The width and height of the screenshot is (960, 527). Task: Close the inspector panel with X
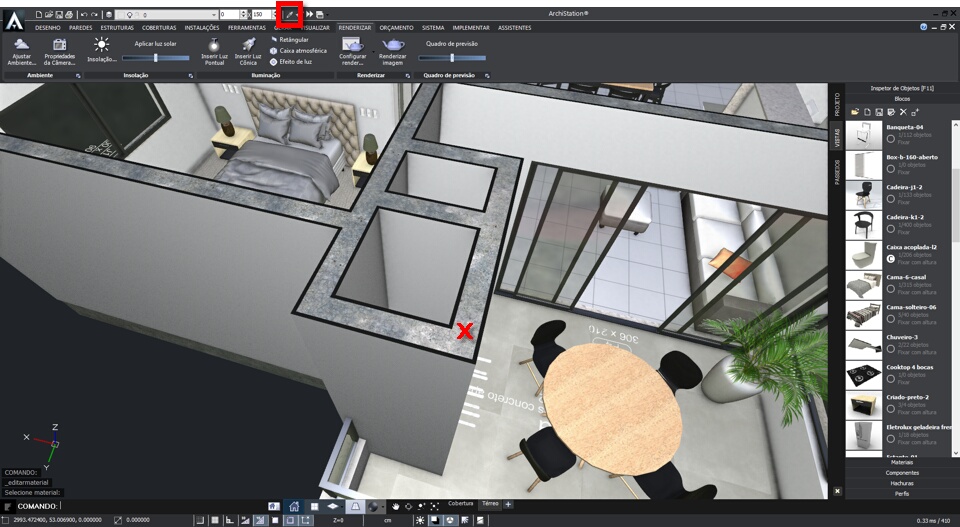[838, 491]
